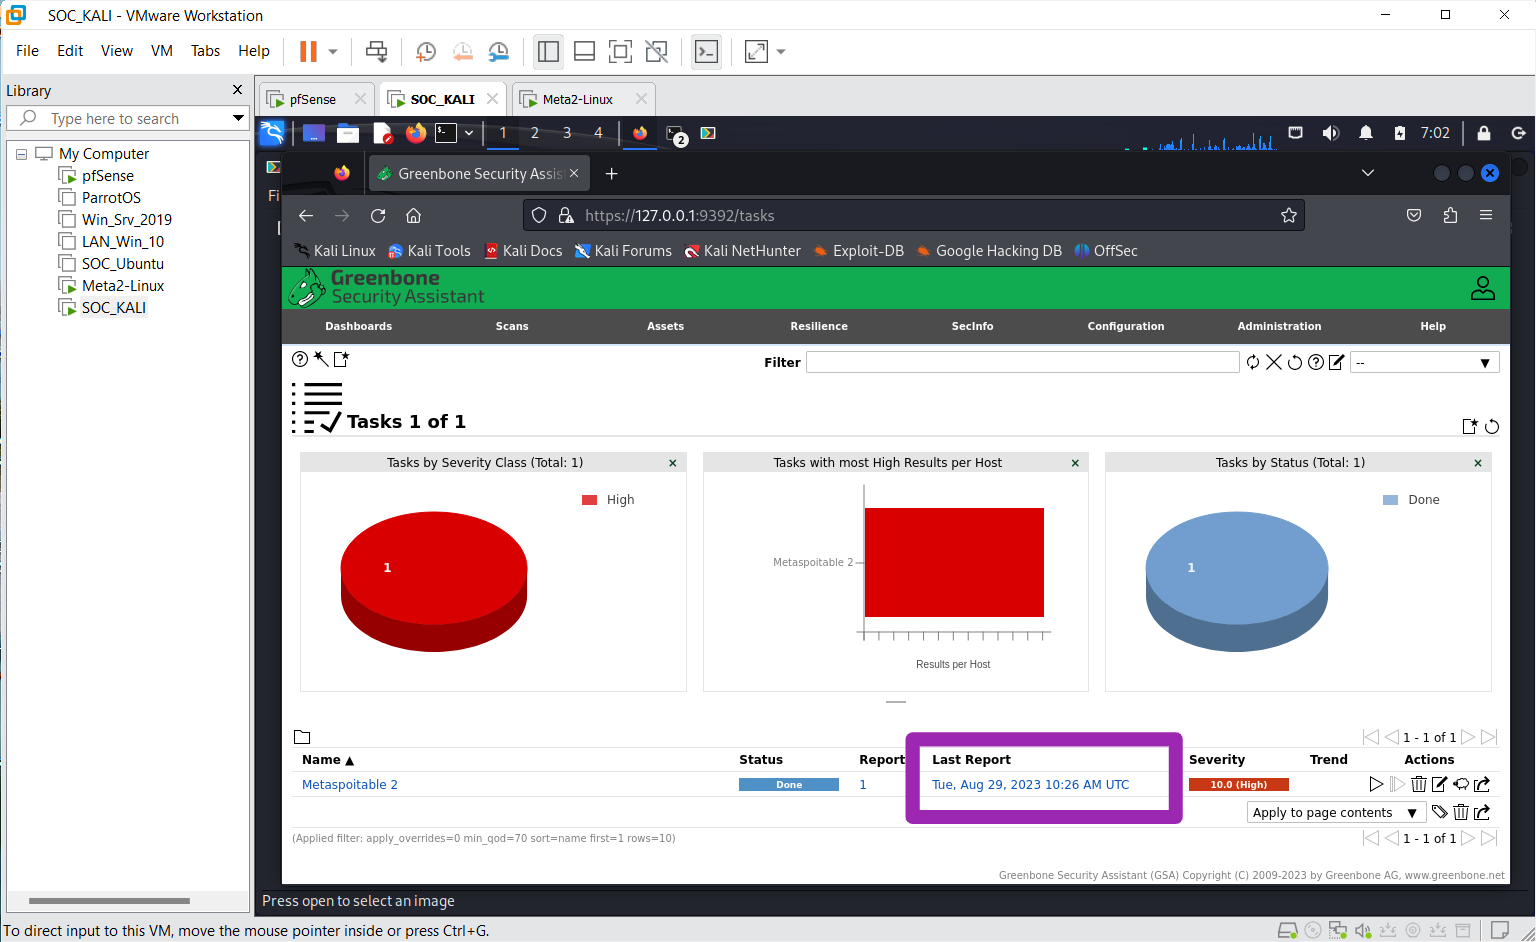Select Win_Srv_2019 in VMware Library
Image resolution: width=1536 pixels, height=942 pixels.
click(x=115, y=220)
